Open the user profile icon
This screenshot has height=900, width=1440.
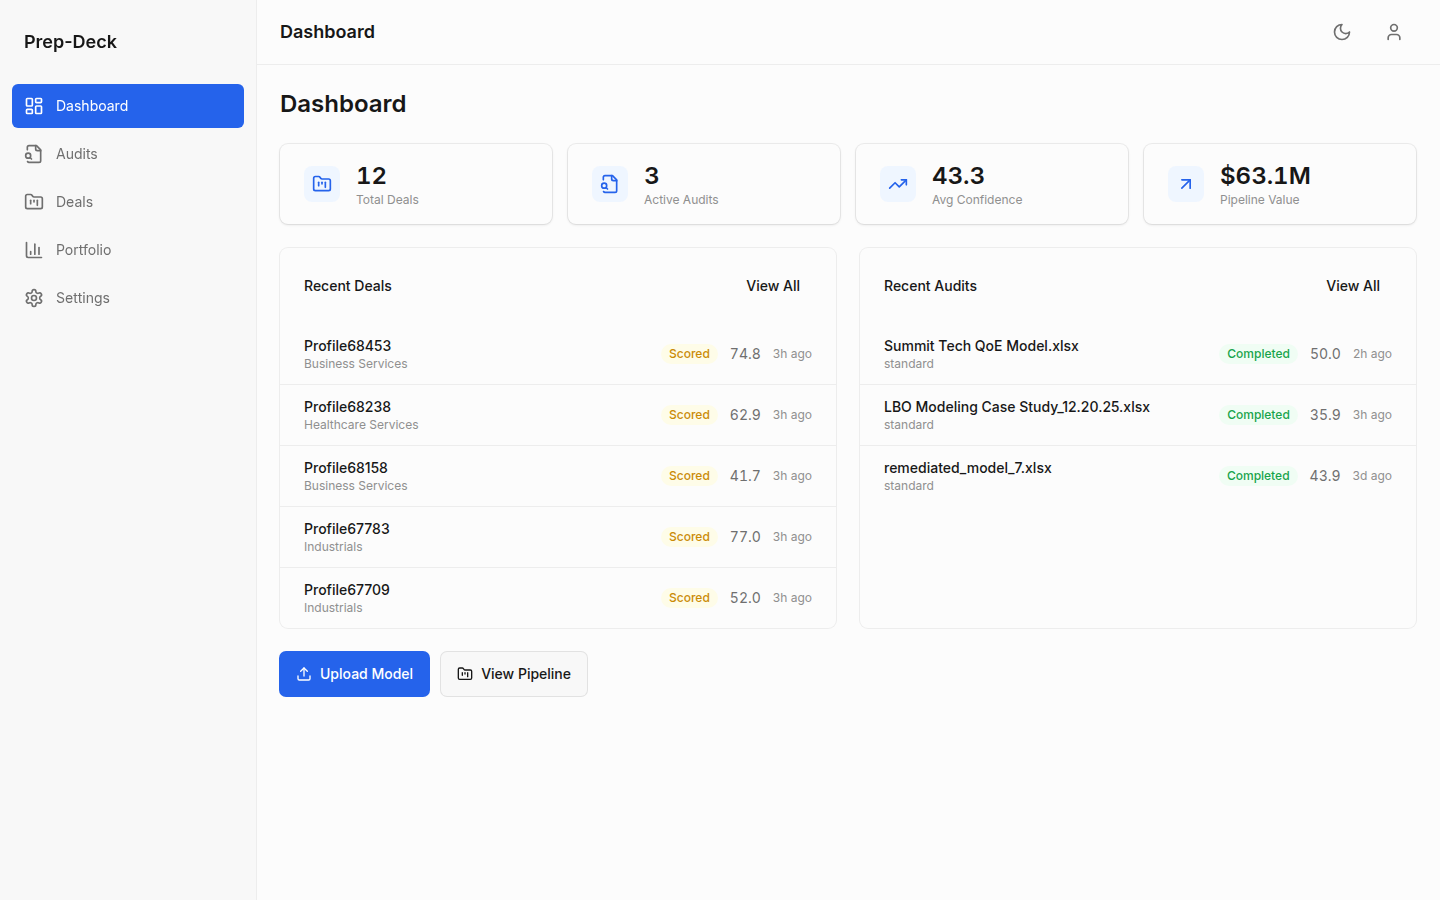click(x=1394, y=32)
